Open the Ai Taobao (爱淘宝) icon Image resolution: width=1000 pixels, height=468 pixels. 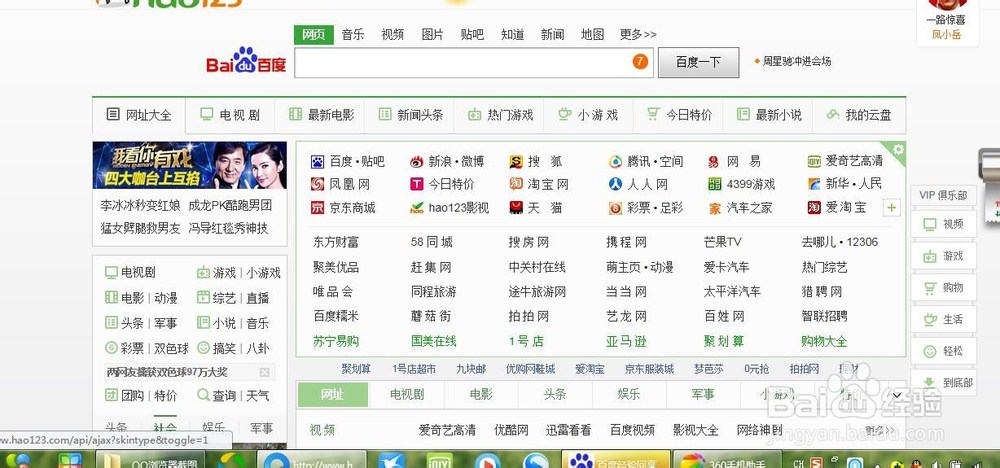coord(814,208)
